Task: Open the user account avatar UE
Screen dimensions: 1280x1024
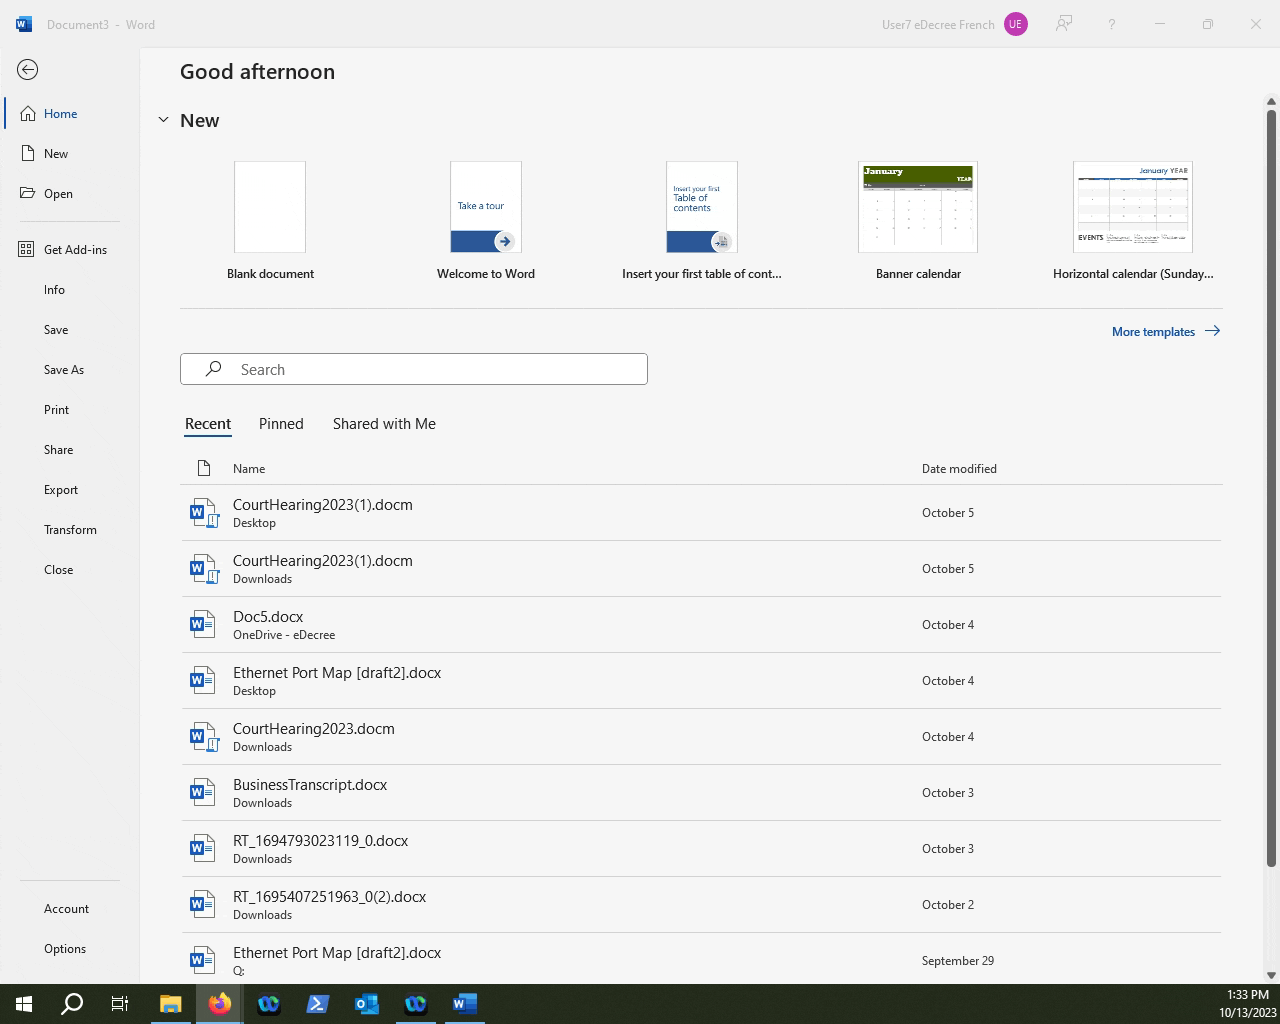Action: coord(1015,24)
